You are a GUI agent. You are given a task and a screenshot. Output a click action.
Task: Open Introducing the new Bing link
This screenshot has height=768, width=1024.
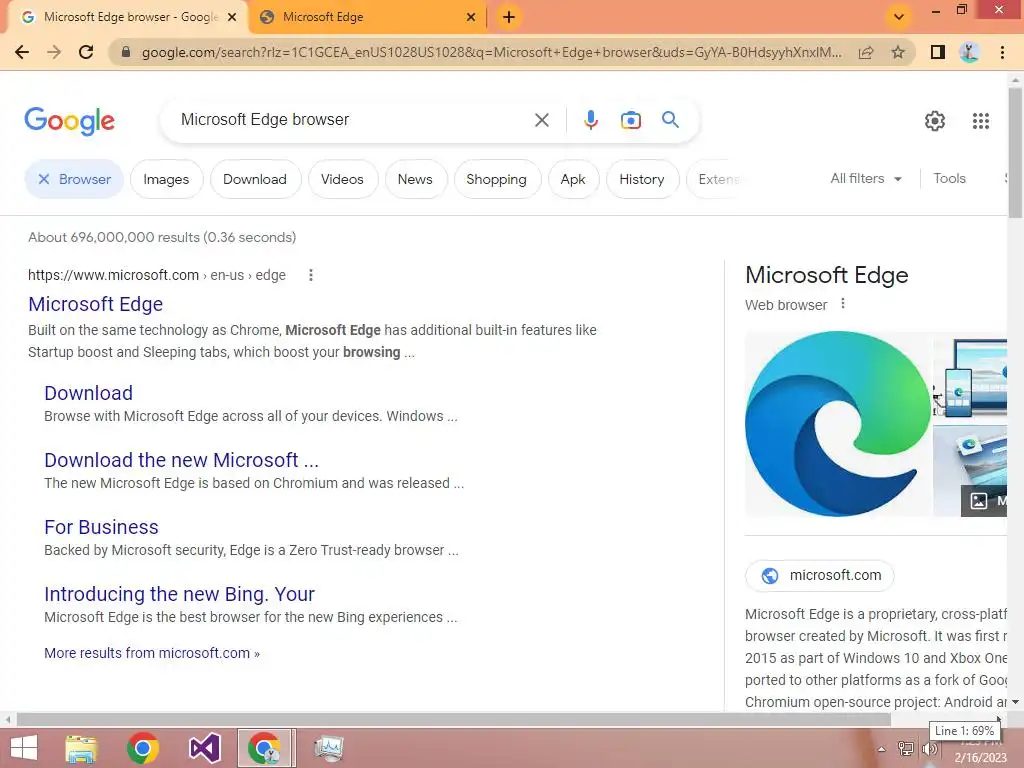[179, 594]
